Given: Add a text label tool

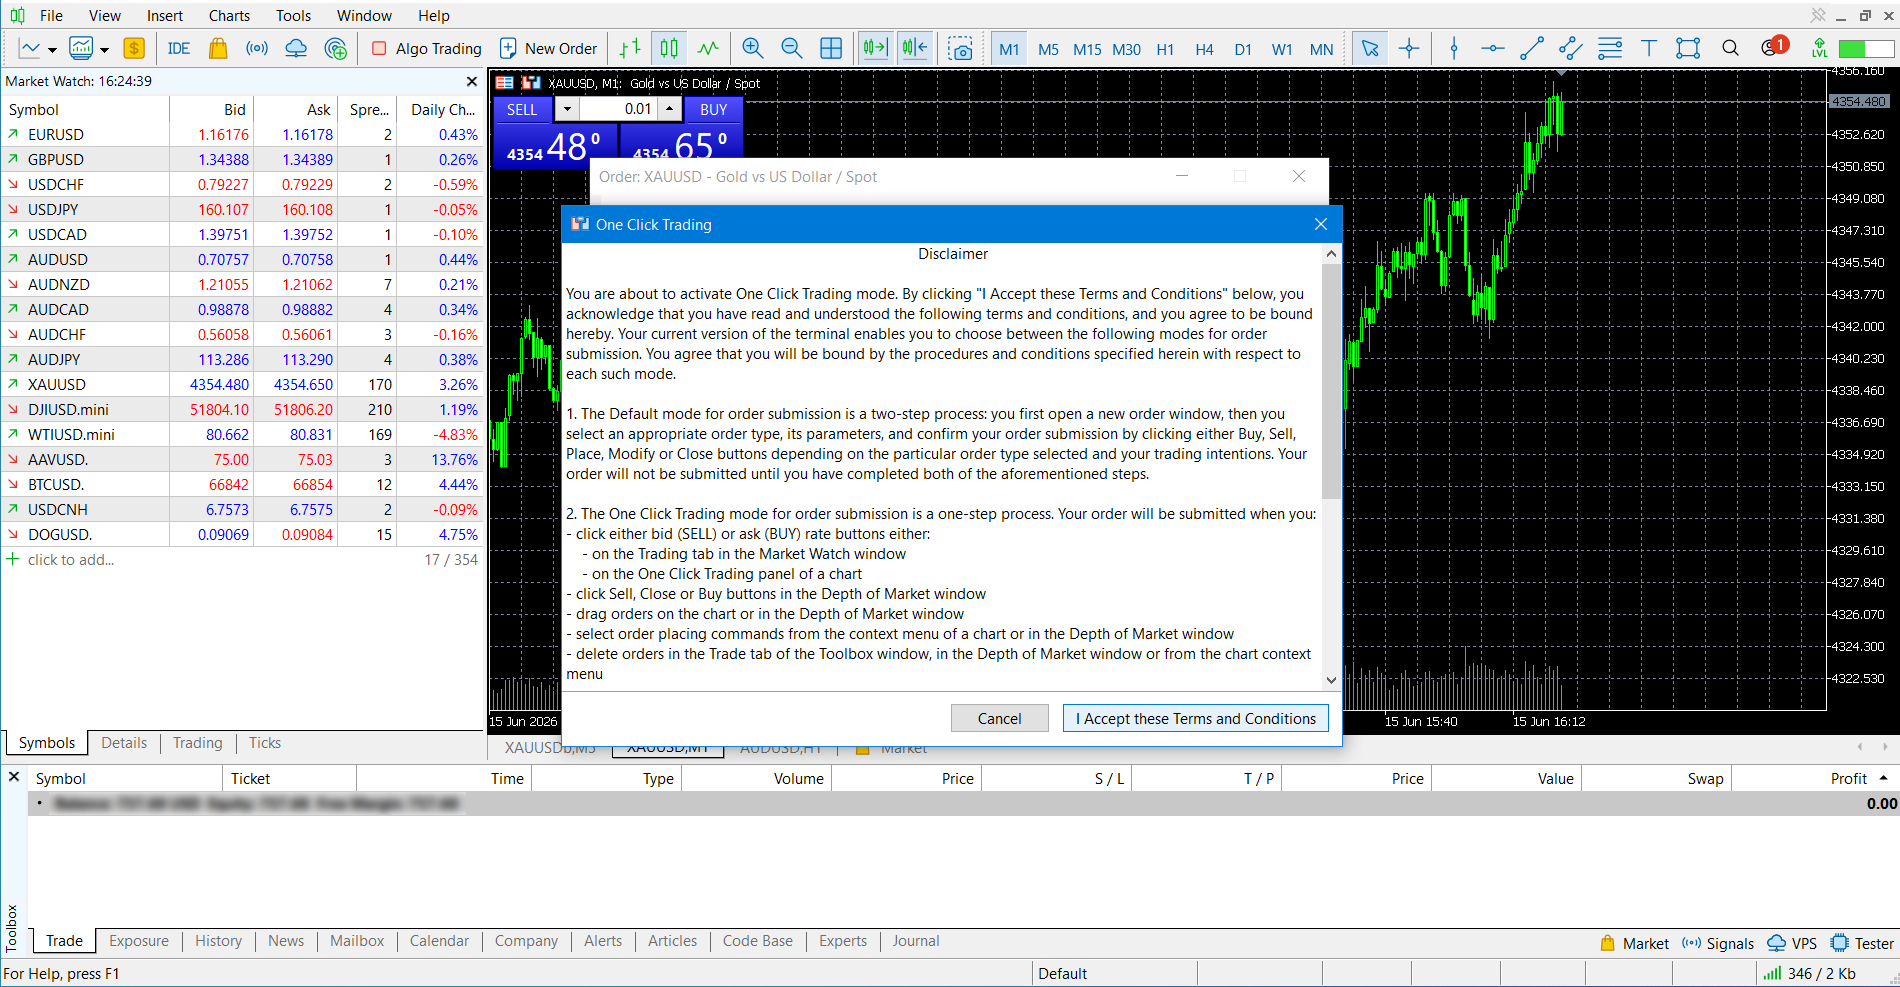Looking at the screenshot, I should click(1649, 48).
